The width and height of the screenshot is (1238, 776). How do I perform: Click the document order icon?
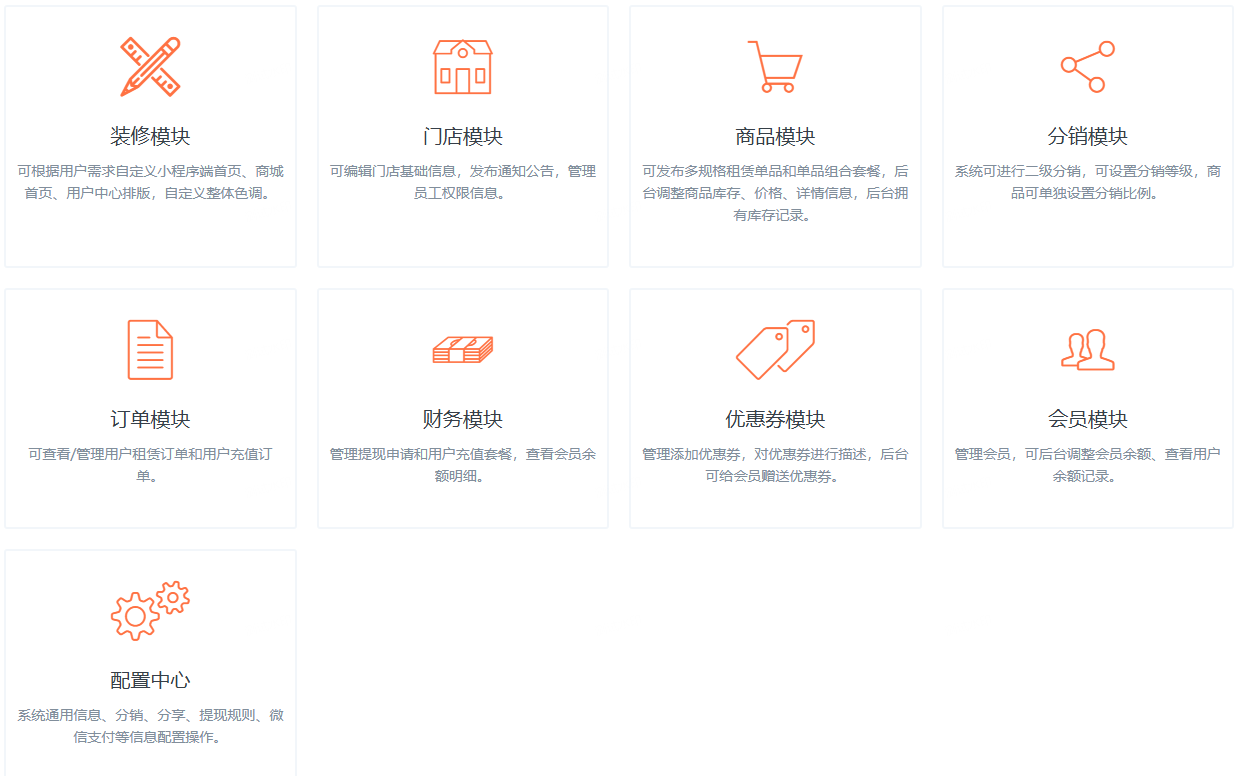pos(150,350)
